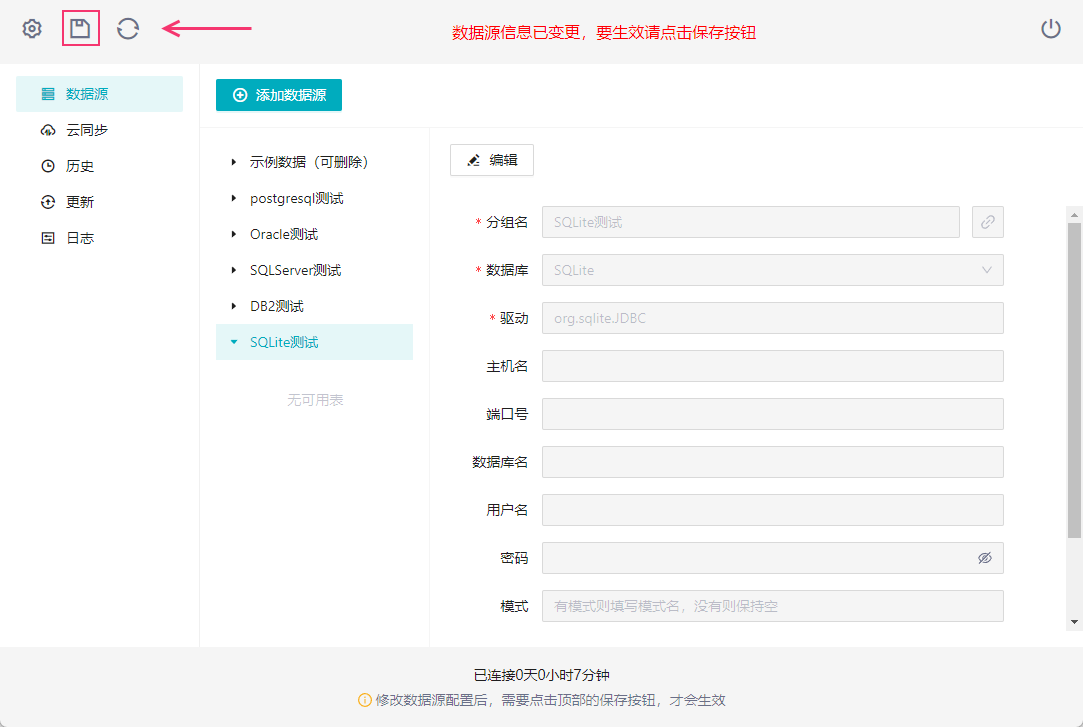Image resolution: width=1083 pixels, height=727 pixels.
Task: Click the 编辑 button
Action: point(492,160)
